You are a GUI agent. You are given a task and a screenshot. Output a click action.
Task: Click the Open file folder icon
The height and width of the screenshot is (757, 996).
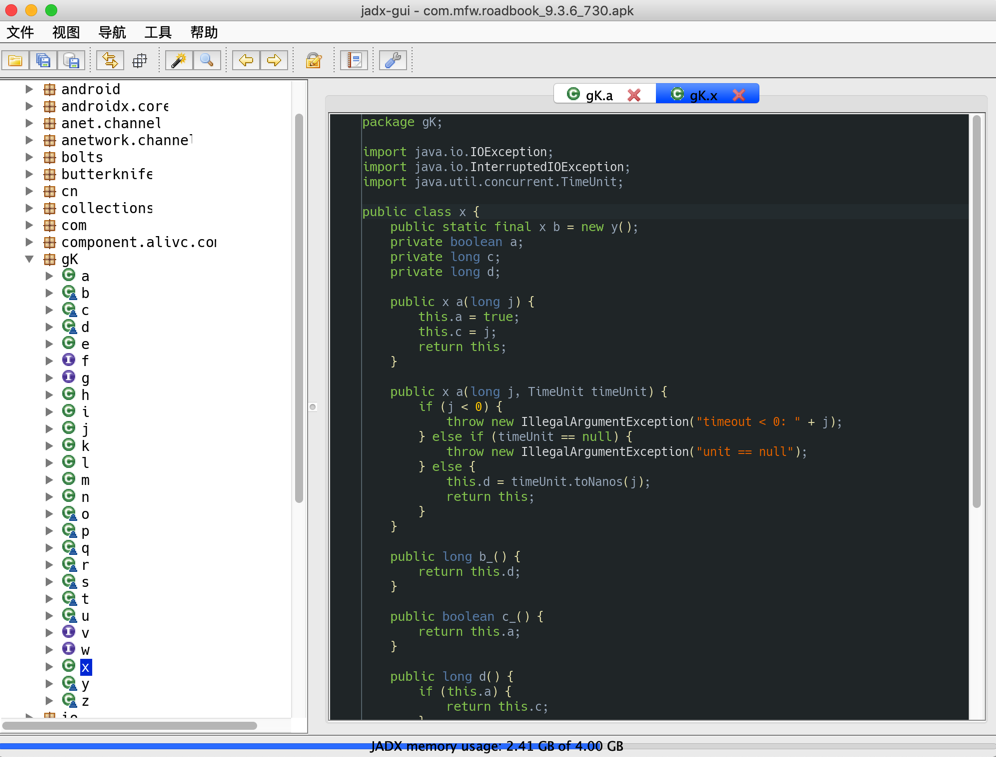tap(15, 60)
